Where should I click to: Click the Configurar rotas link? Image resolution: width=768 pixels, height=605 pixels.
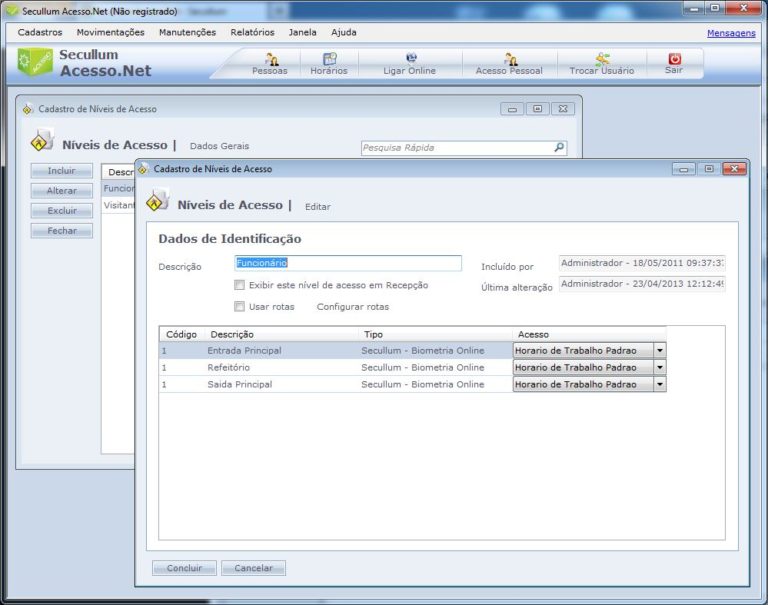point(353,307)
